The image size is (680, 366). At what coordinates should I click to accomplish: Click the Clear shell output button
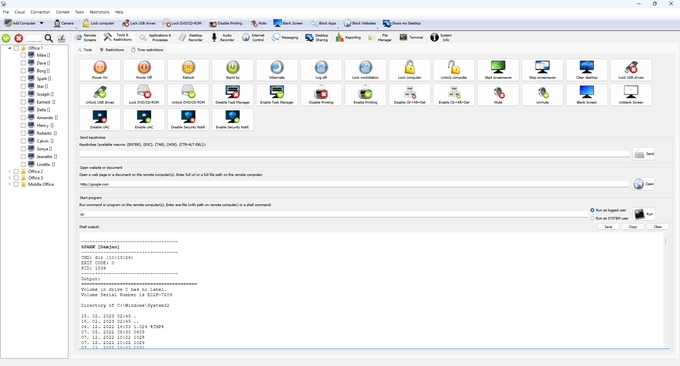point(657,227)
